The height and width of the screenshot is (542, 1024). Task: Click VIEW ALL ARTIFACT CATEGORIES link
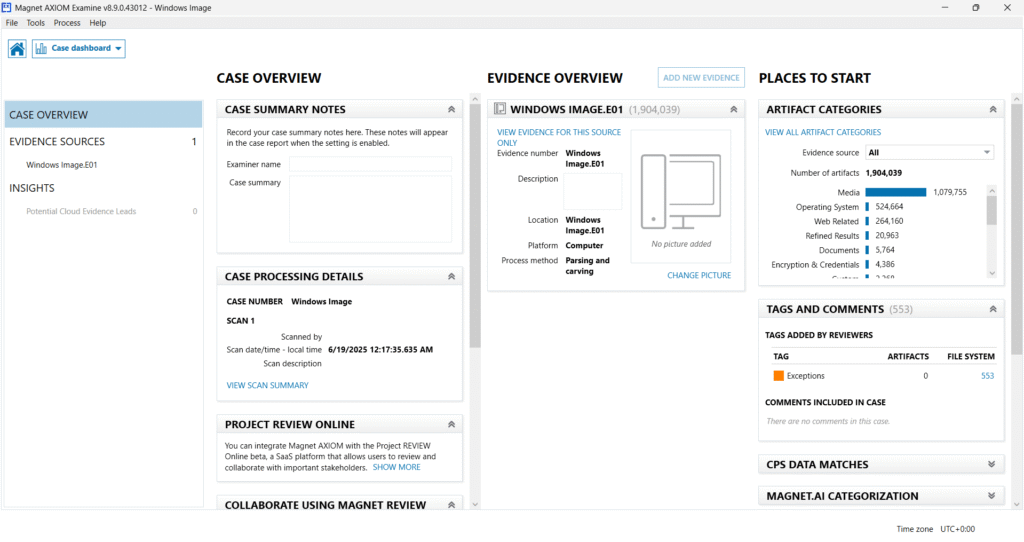[823, 132]
